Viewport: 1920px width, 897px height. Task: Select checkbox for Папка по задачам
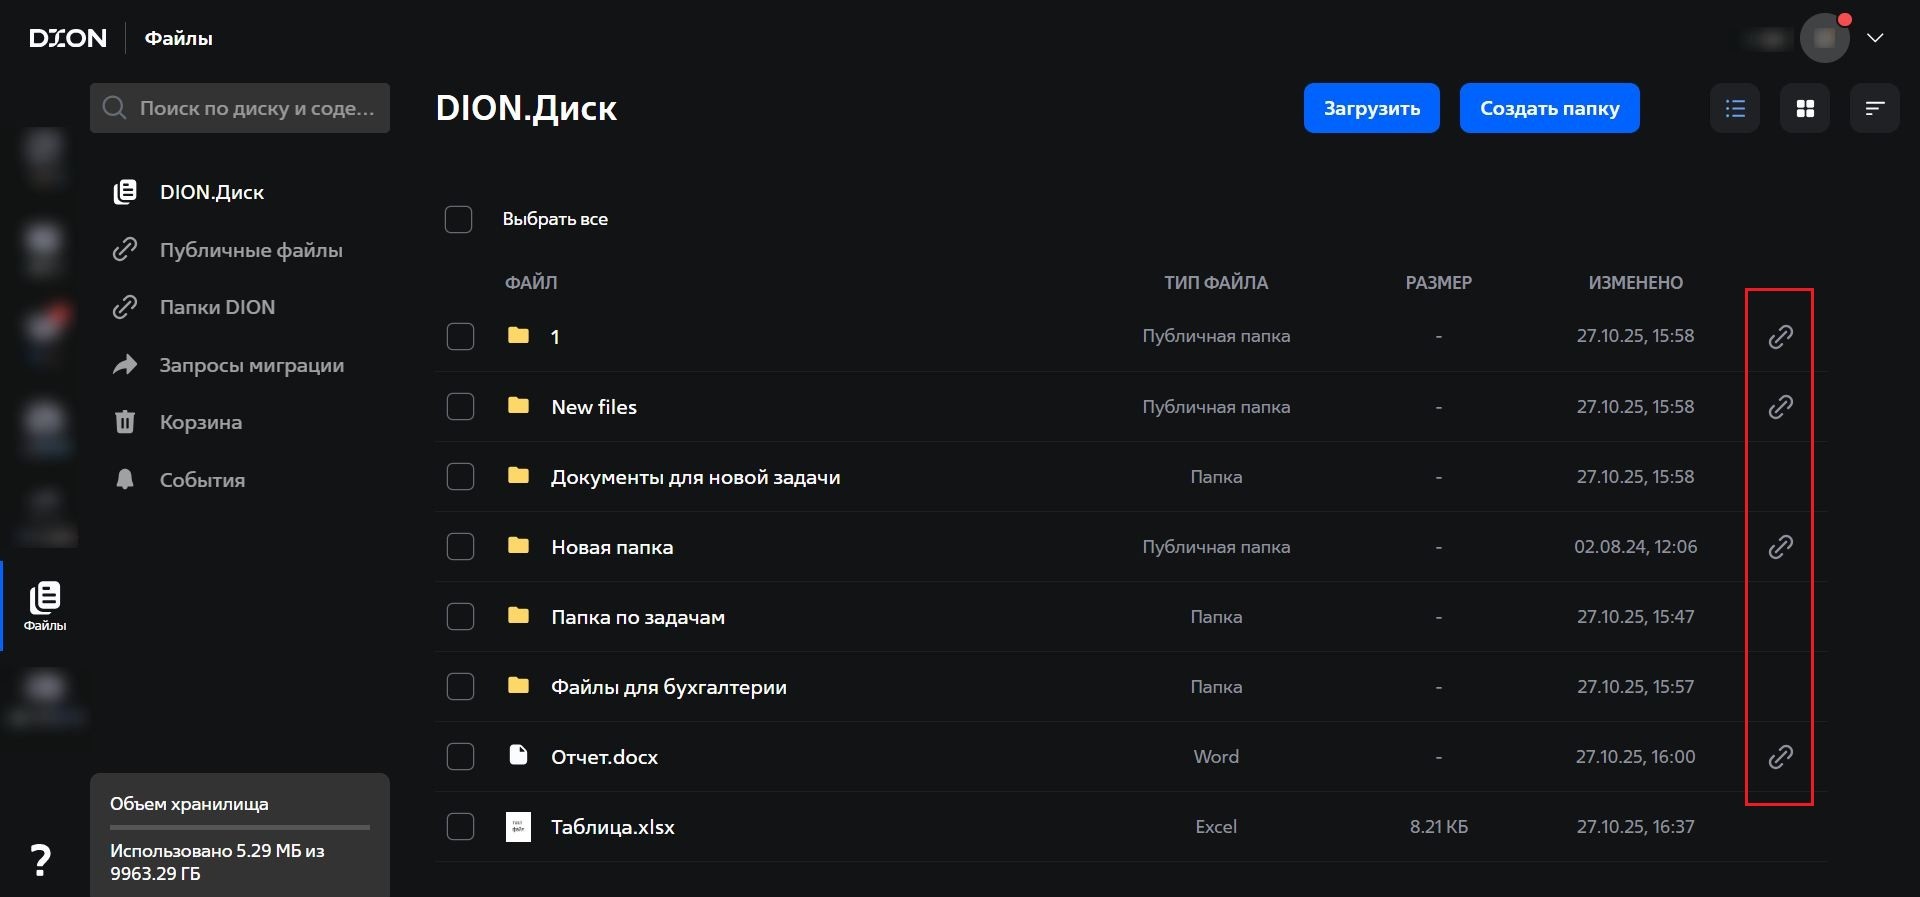coord(460,617)
